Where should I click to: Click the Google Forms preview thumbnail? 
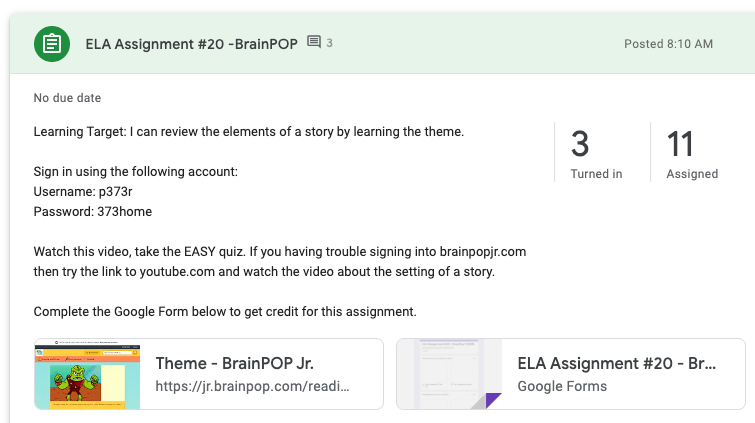(449, 374)
